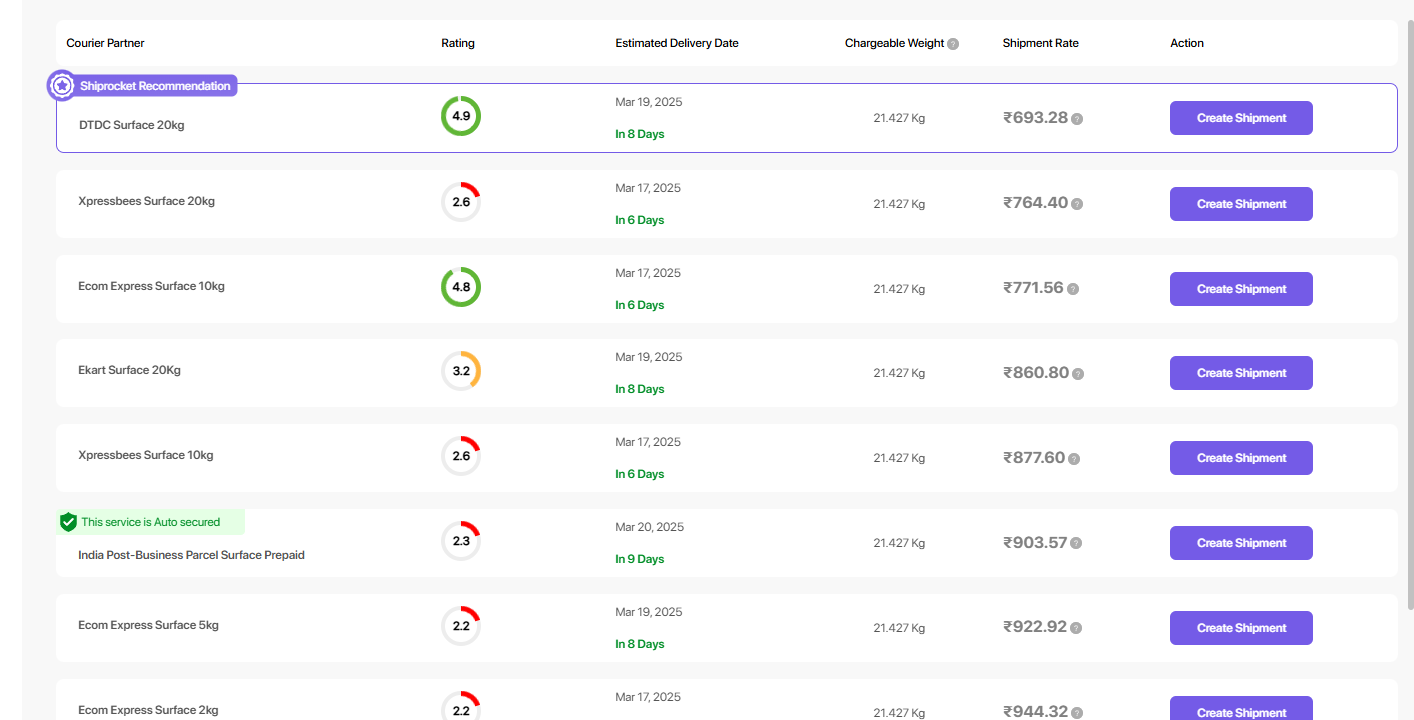Click the Courier Partner column header

pyautogui.click(x=105, y=43)
